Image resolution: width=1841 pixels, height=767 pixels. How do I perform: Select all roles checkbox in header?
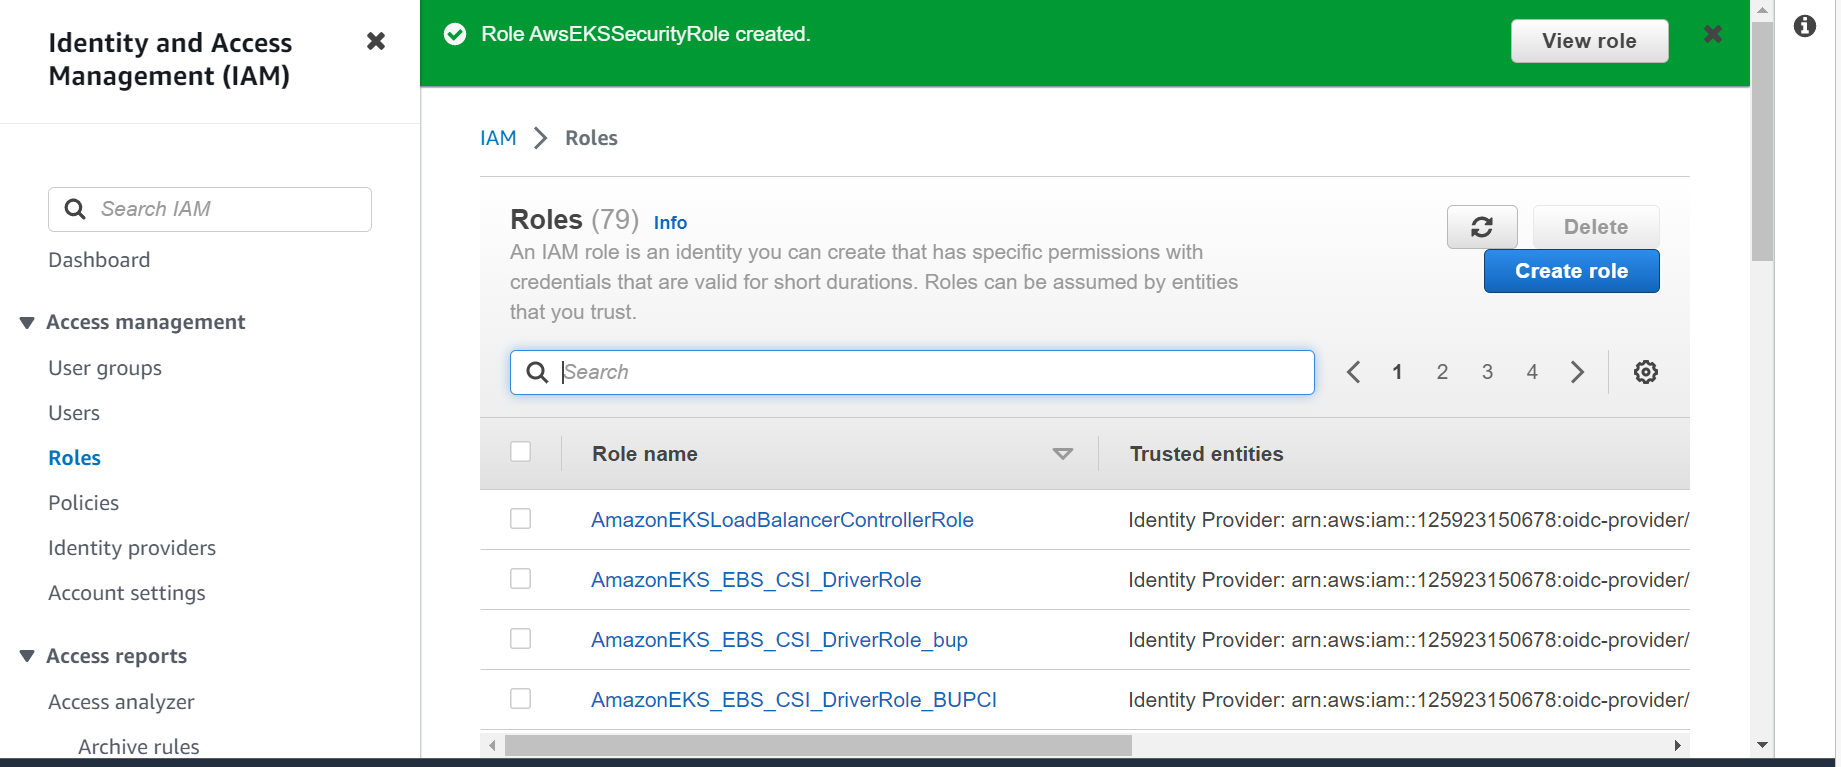tap(521, 452)
